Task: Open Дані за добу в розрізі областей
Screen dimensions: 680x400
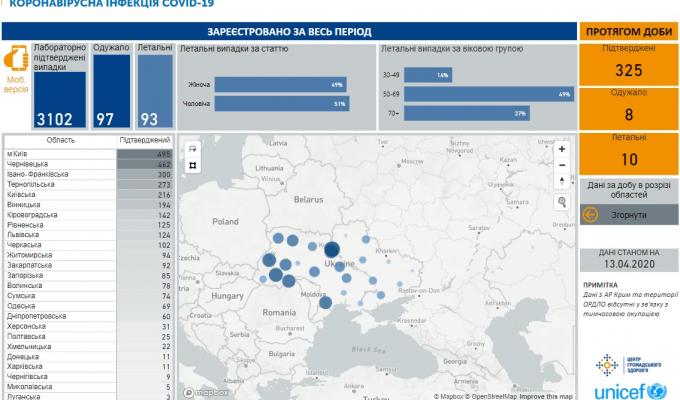Action: (629, 190)
